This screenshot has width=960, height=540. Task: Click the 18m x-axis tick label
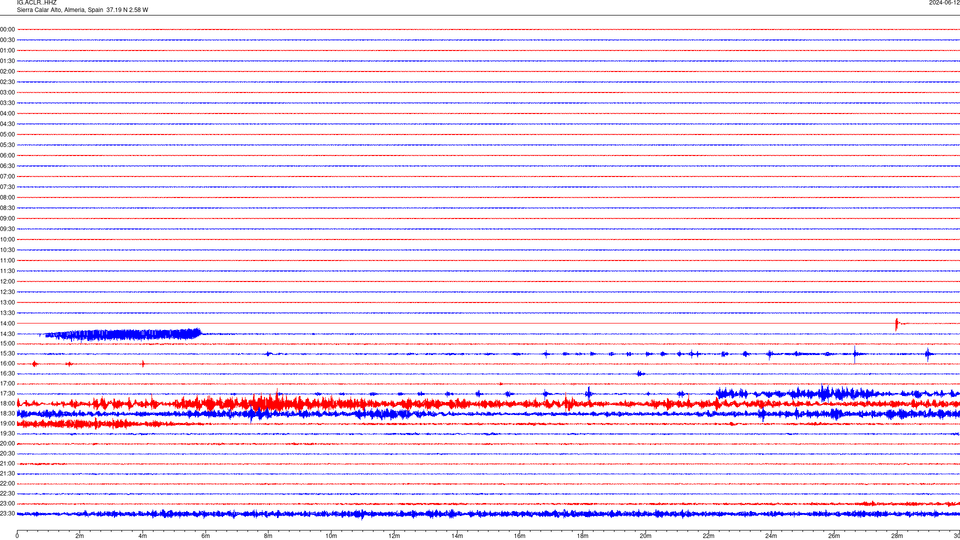pyautogui.click(x=582, y=536)
